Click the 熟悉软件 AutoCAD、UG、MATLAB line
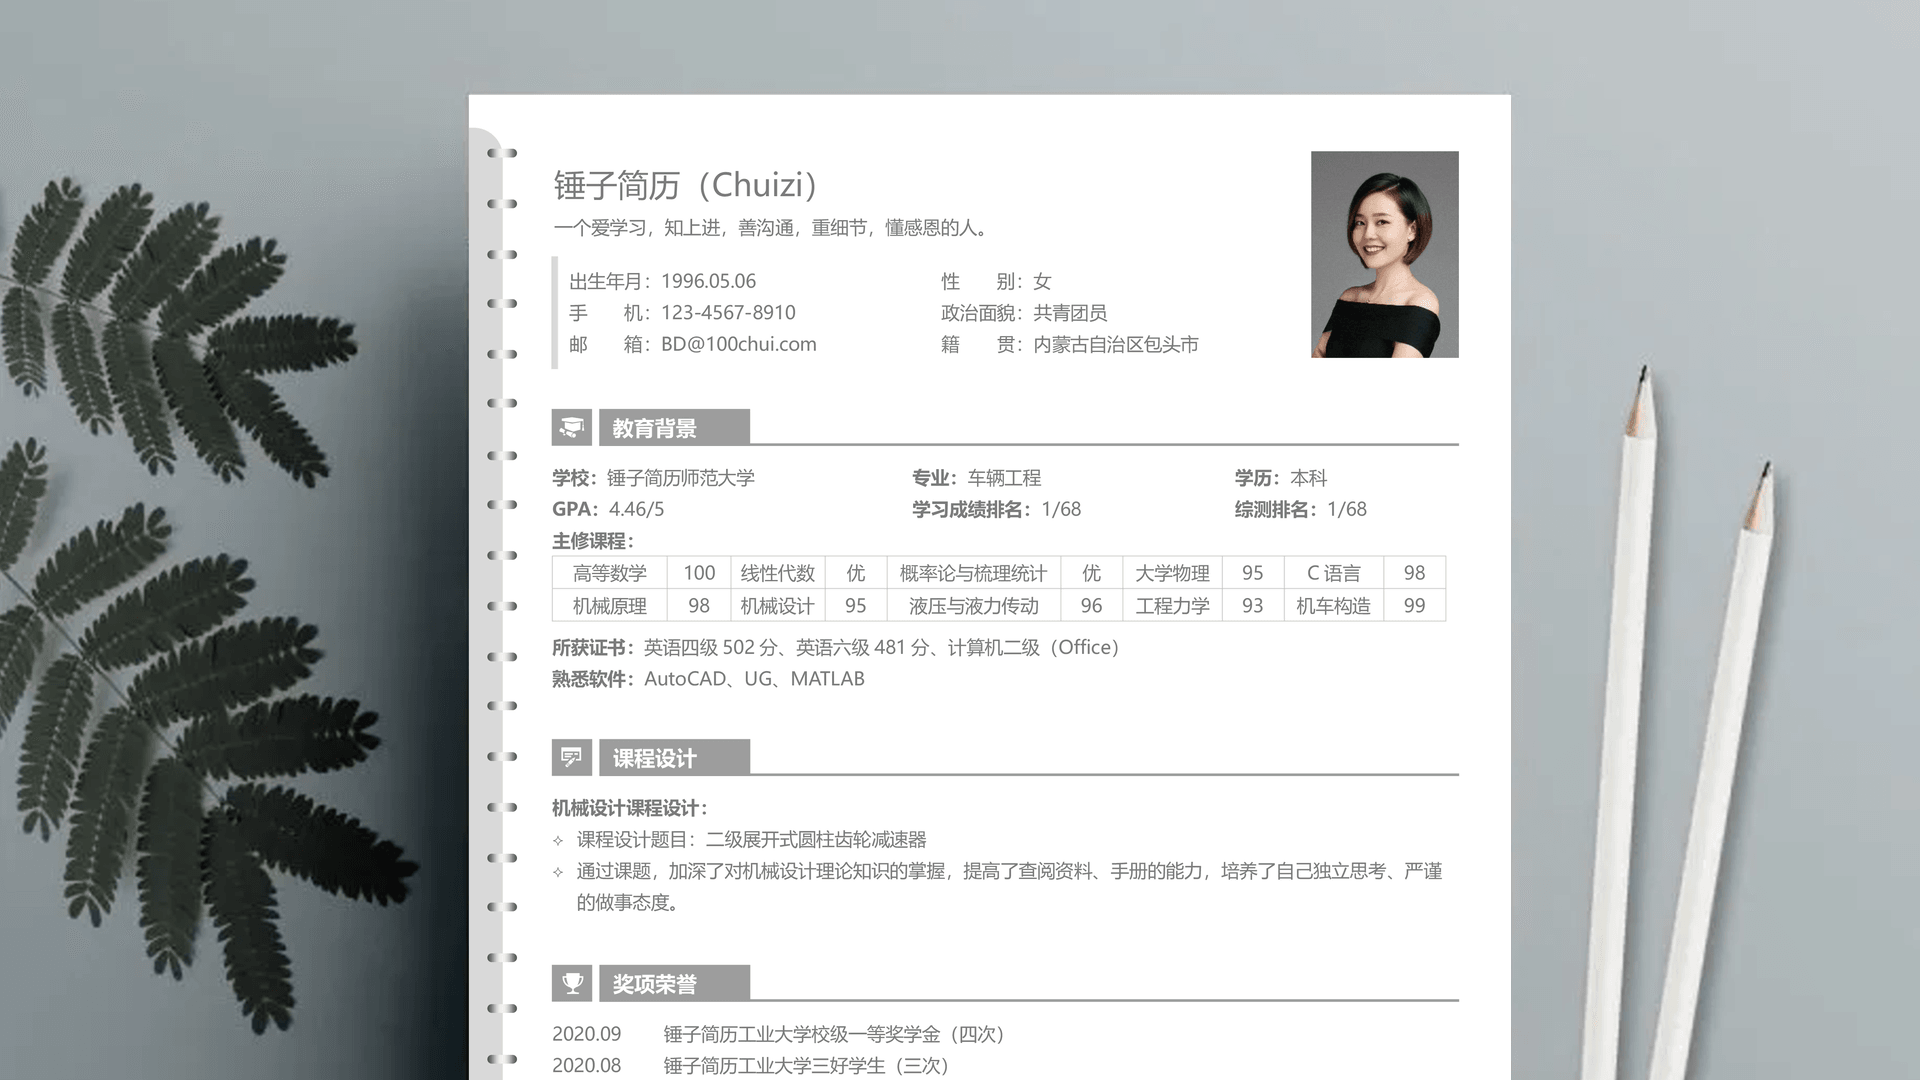Screen dimensions: 1920x1080 (x=708, y=679)
